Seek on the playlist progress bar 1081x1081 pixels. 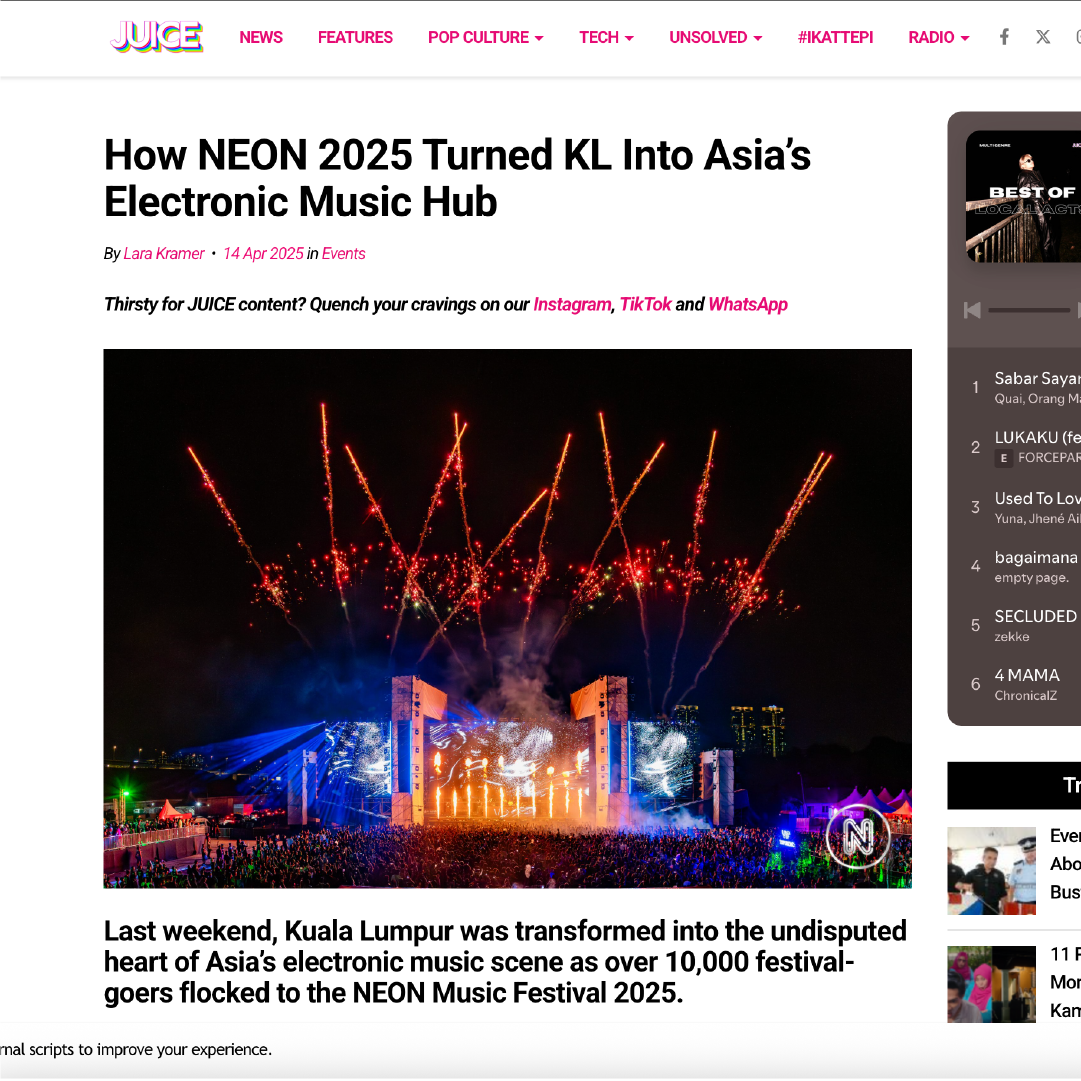click(x=1029, y=310)
